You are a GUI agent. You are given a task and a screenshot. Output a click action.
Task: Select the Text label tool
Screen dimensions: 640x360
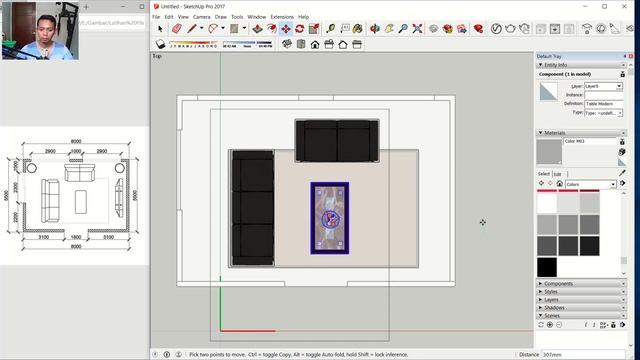tap(344, 29)
